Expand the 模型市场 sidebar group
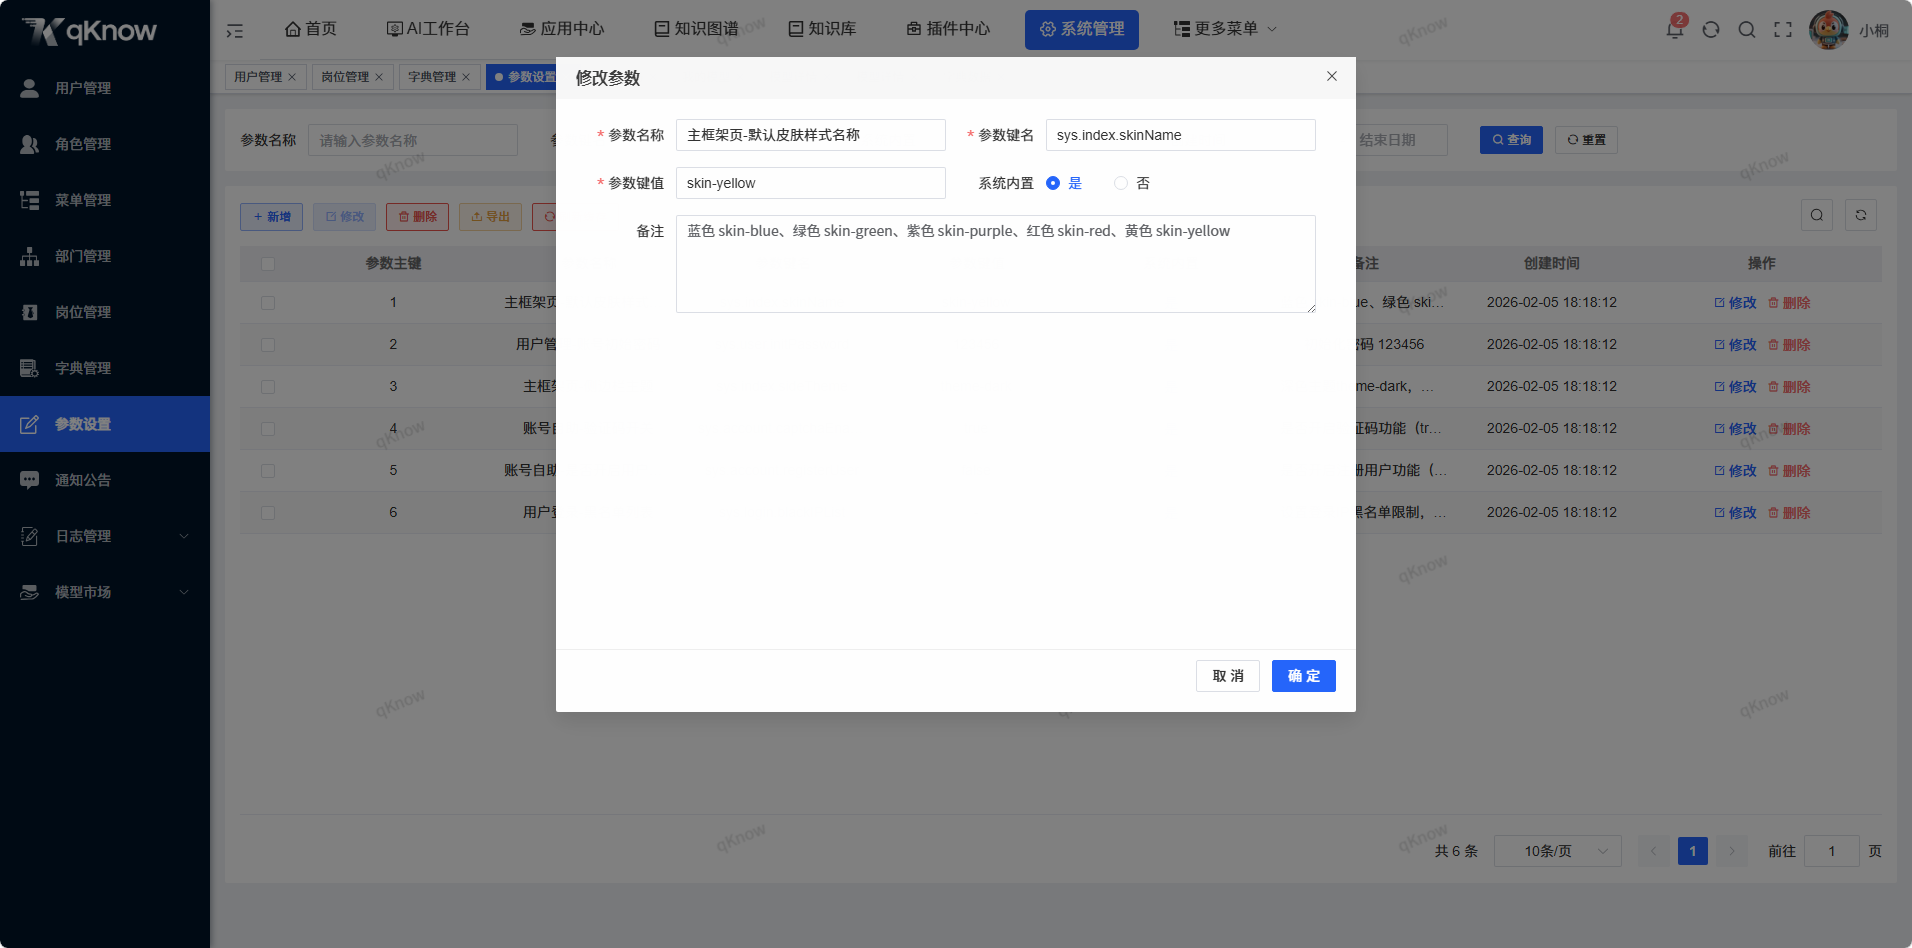 click(x=105, y=592)
